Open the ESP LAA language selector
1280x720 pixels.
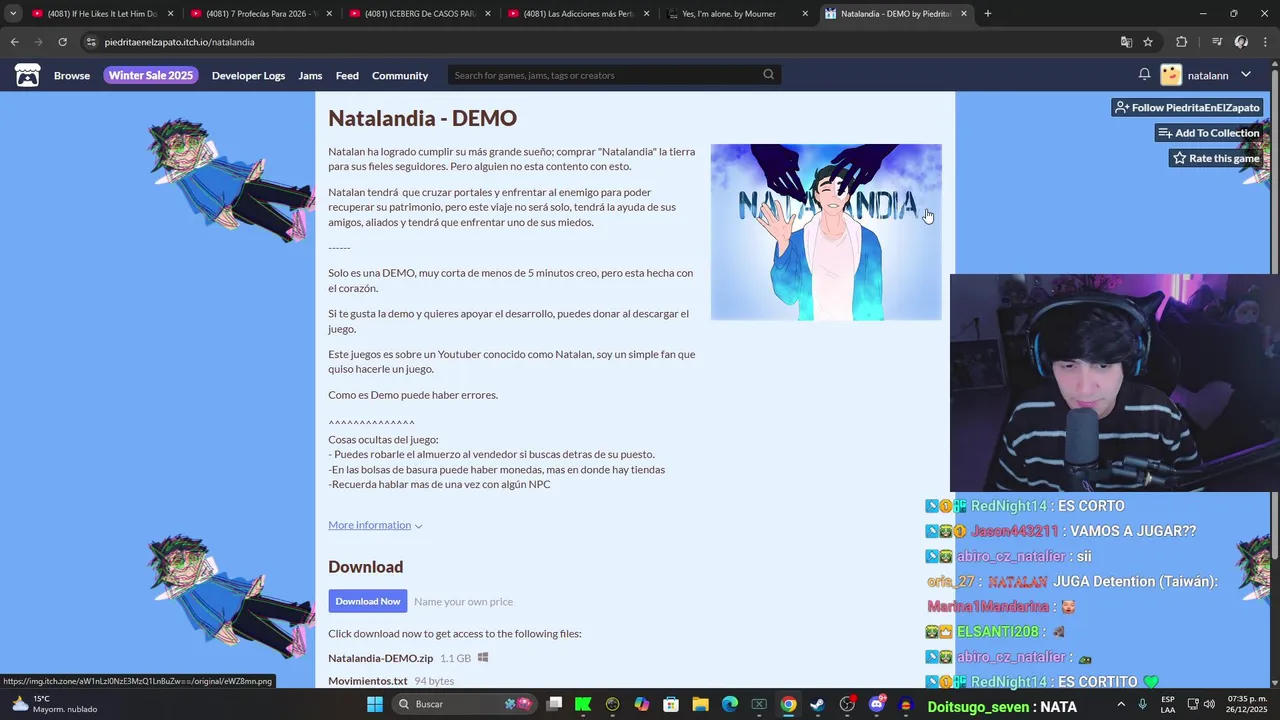click(x=1168, y=704)
